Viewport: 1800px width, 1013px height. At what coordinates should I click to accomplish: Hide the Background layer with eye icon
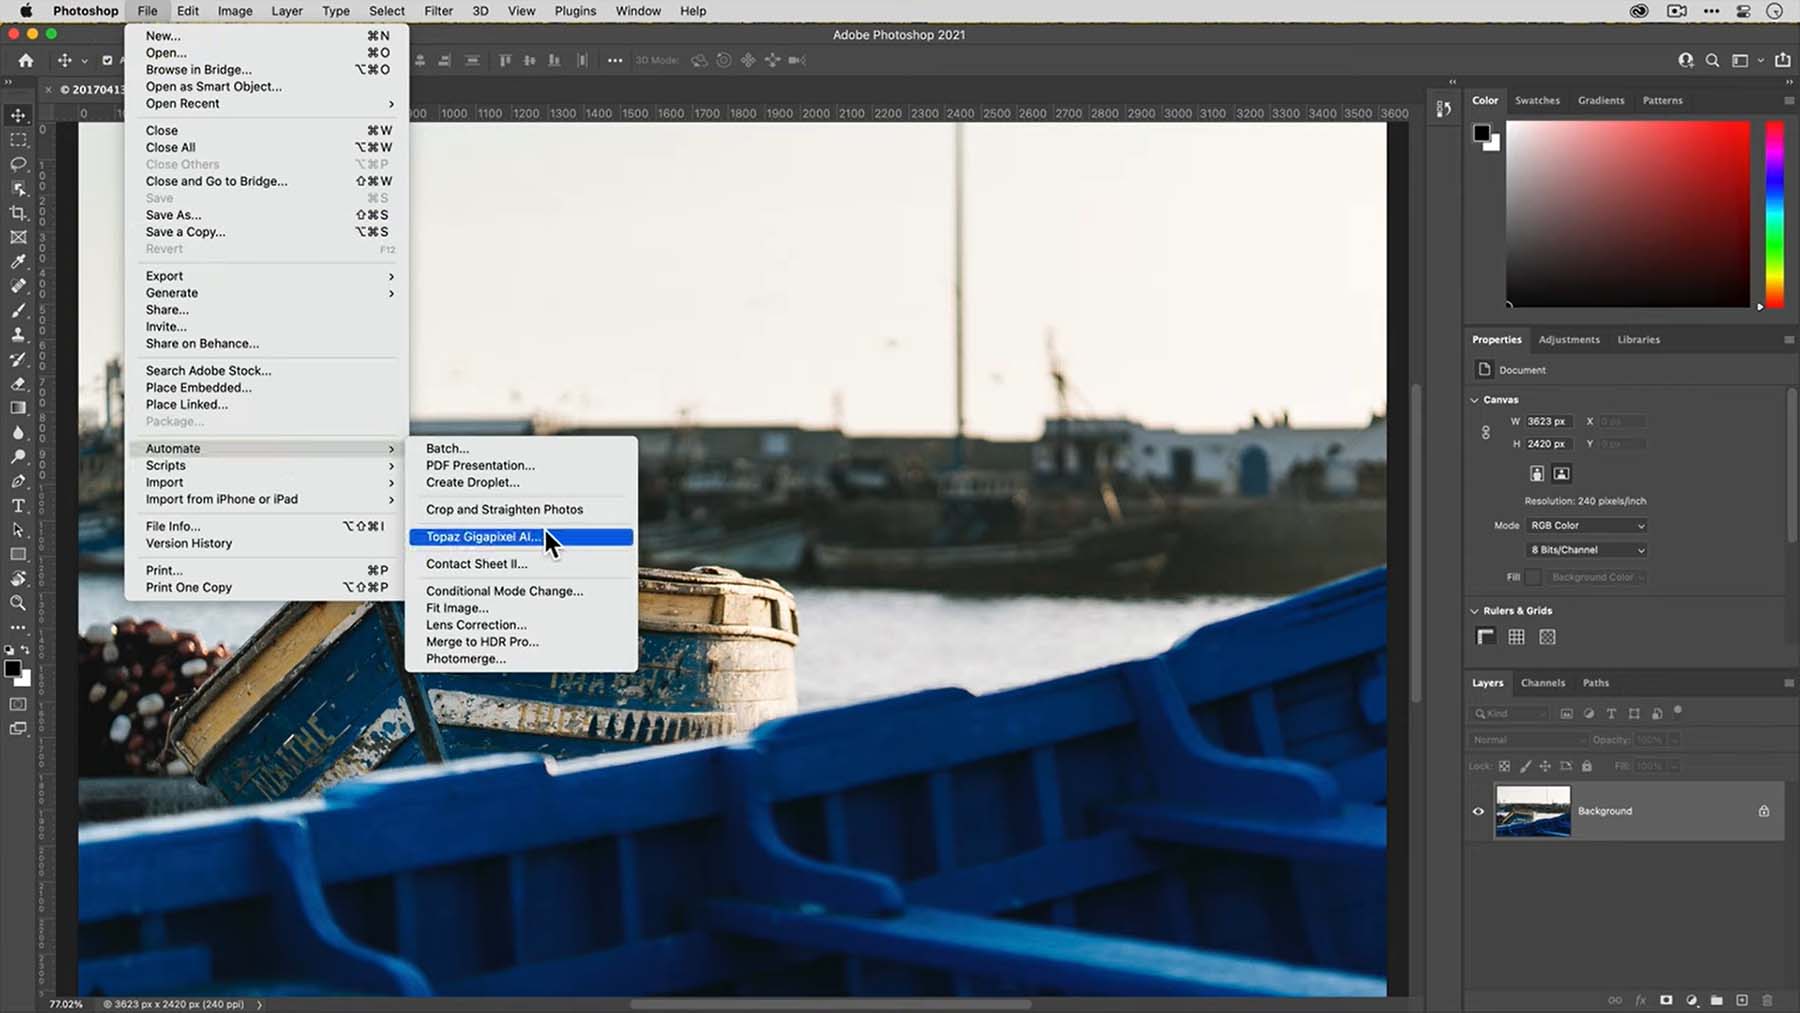(x=1478, y=811)
